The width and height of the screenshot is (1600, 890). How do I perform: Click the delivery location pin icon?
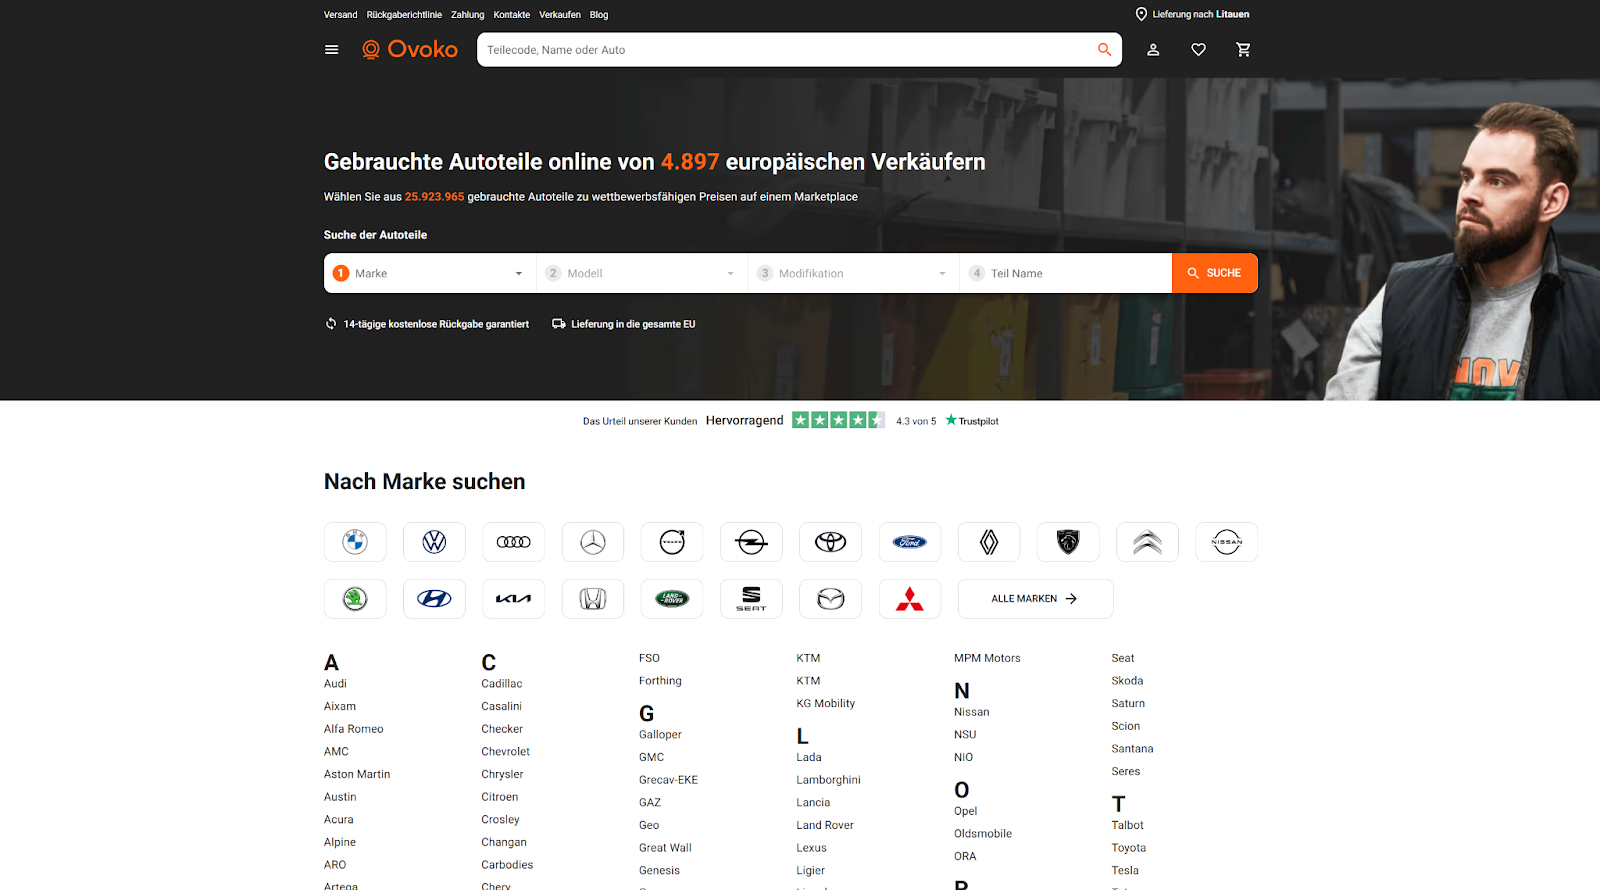1141,14
